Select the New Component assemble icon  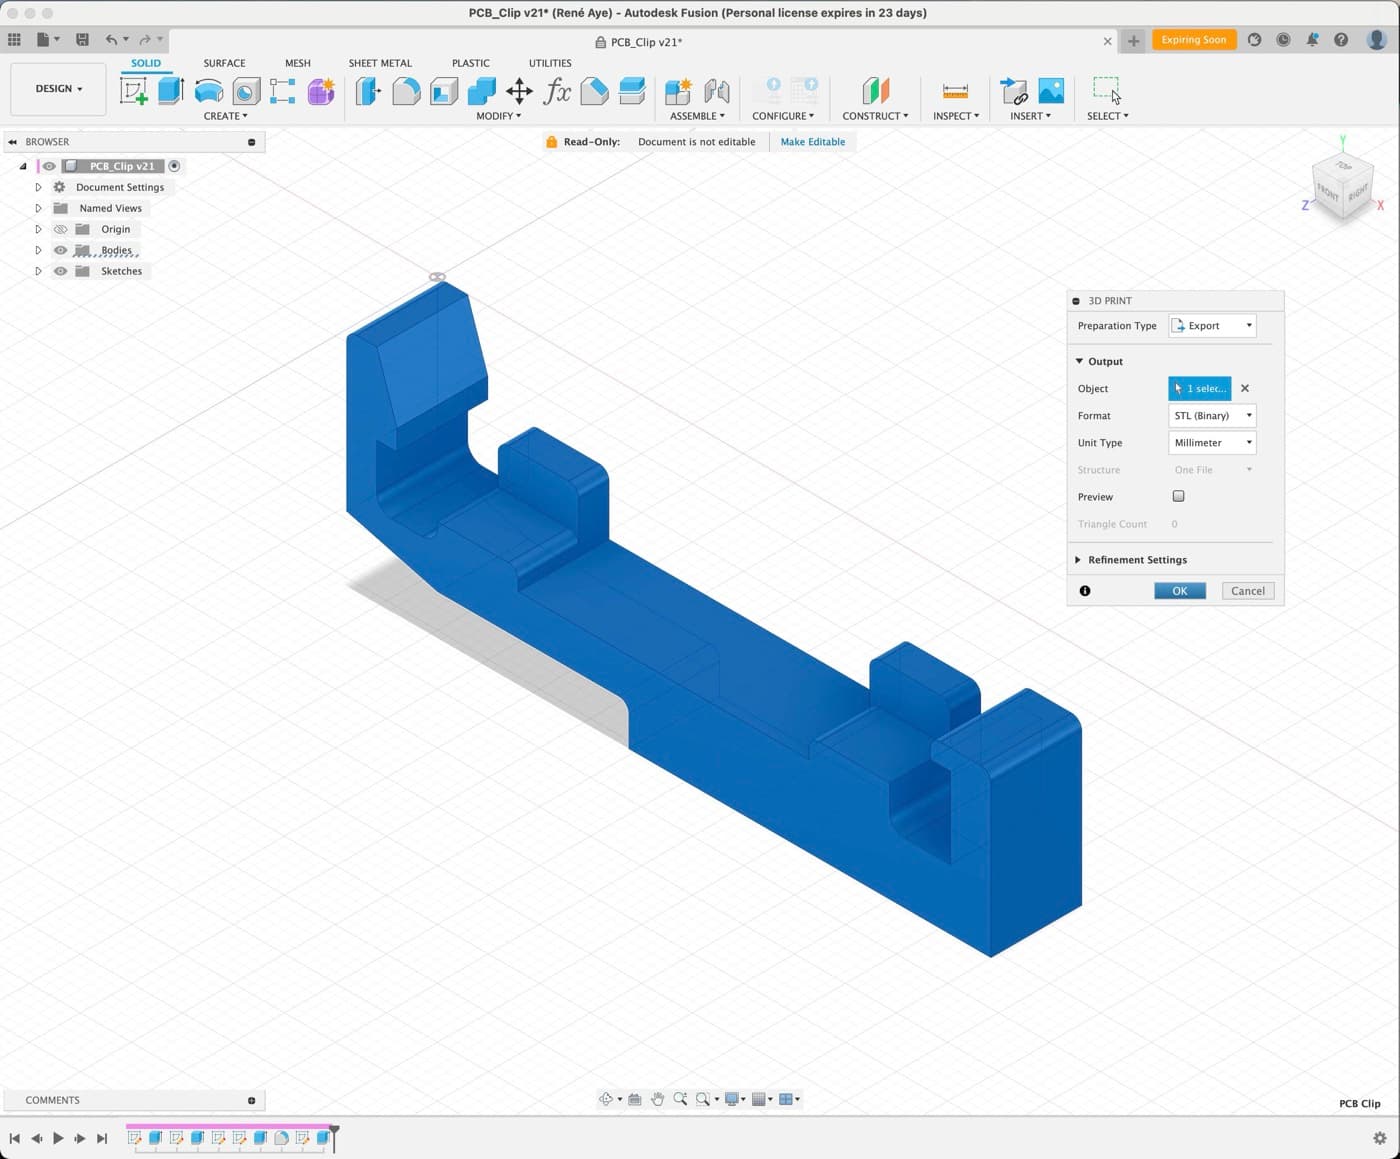click(678, 91)
